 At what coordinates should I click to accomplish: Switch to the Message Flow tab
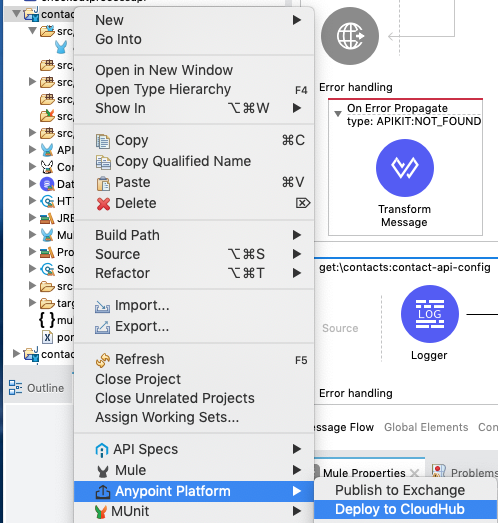[344, 427]
